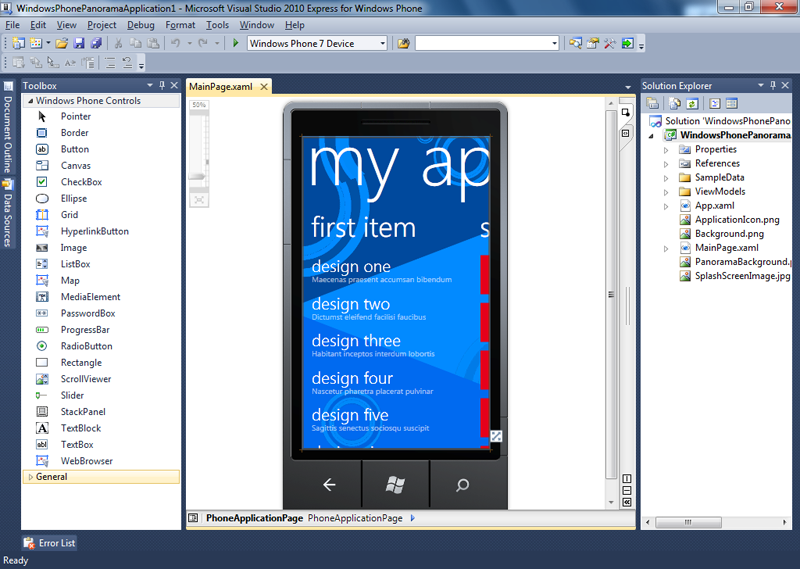800x569 pixels.
Task: Open the Windows Phone 7 Device dropdown
Action: coord(382,44)
